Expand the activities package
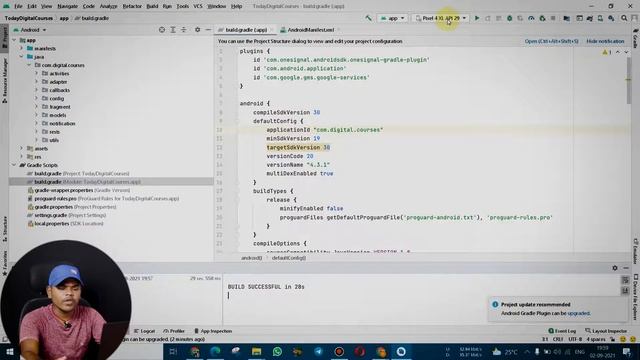This screenshot has height=360, width=640. [36, 73]
